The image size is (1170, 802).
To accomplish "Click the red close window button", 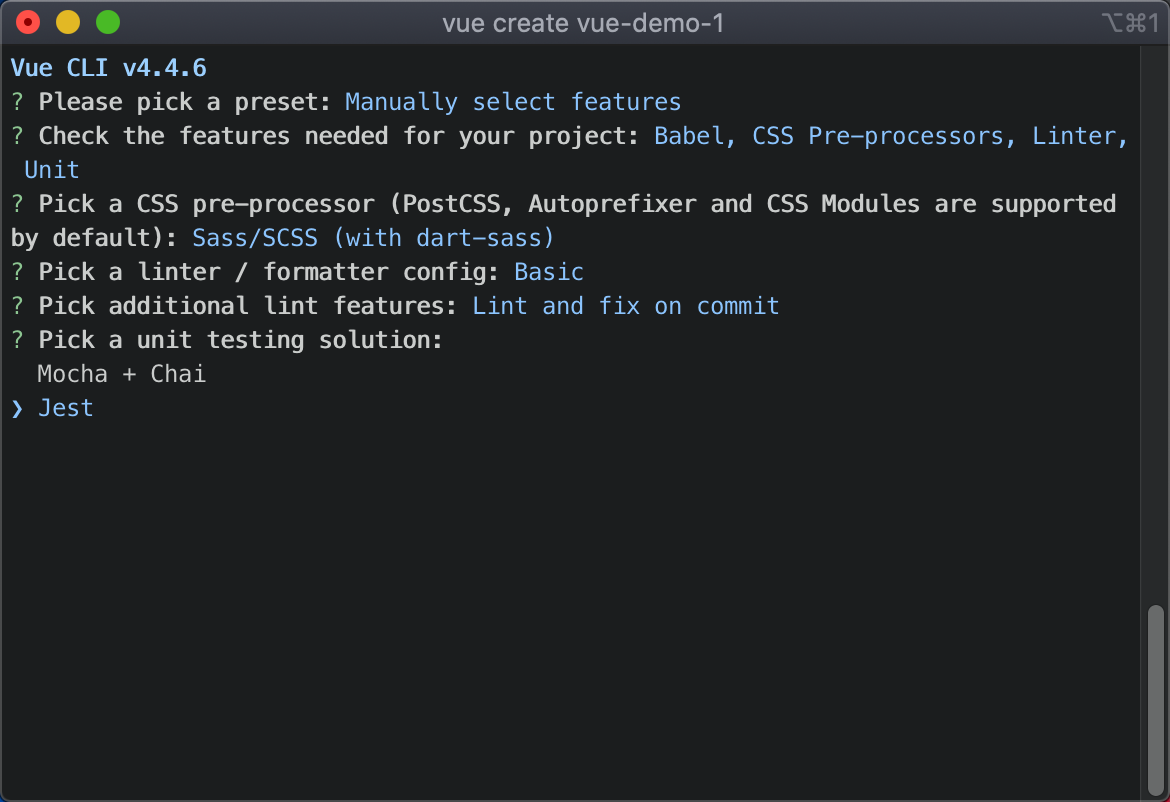I will pos(28,22).
